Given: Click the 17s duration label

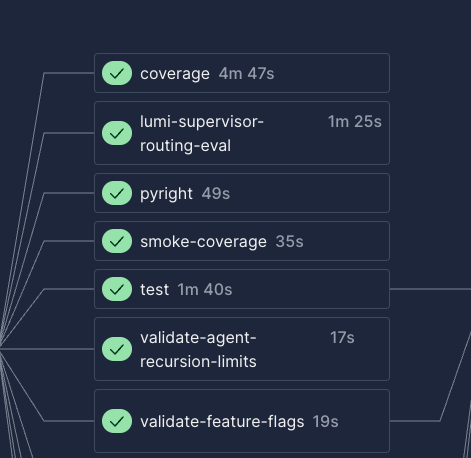Looking at the screenshot, I should 342,338.
